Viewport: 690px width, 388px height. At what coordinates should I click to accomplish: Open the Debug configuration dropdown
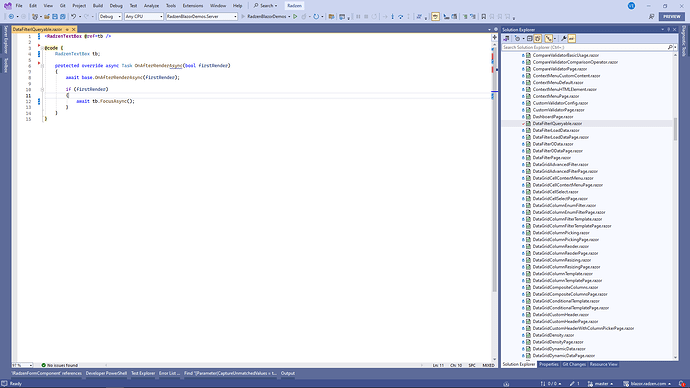[110, 16]
